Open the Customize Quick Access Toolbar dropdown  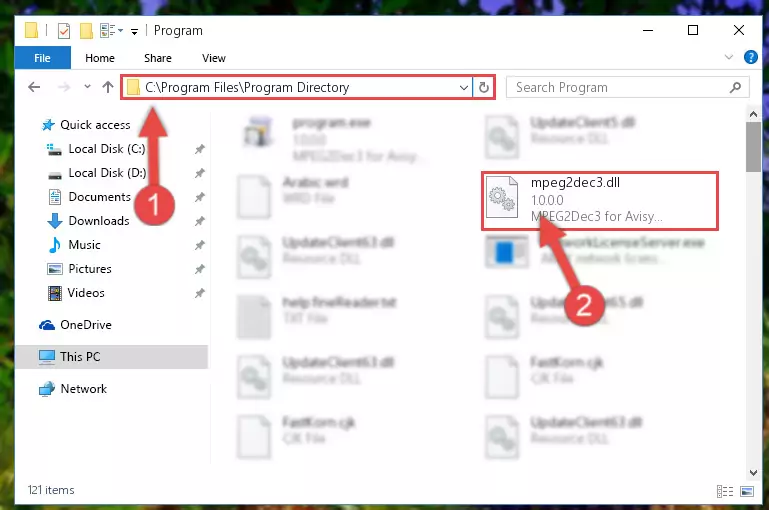point(134,32)
